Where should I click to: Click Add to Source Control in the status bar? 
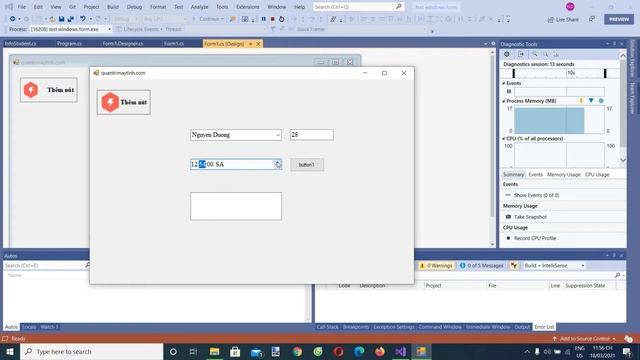(x=584, y=339)
